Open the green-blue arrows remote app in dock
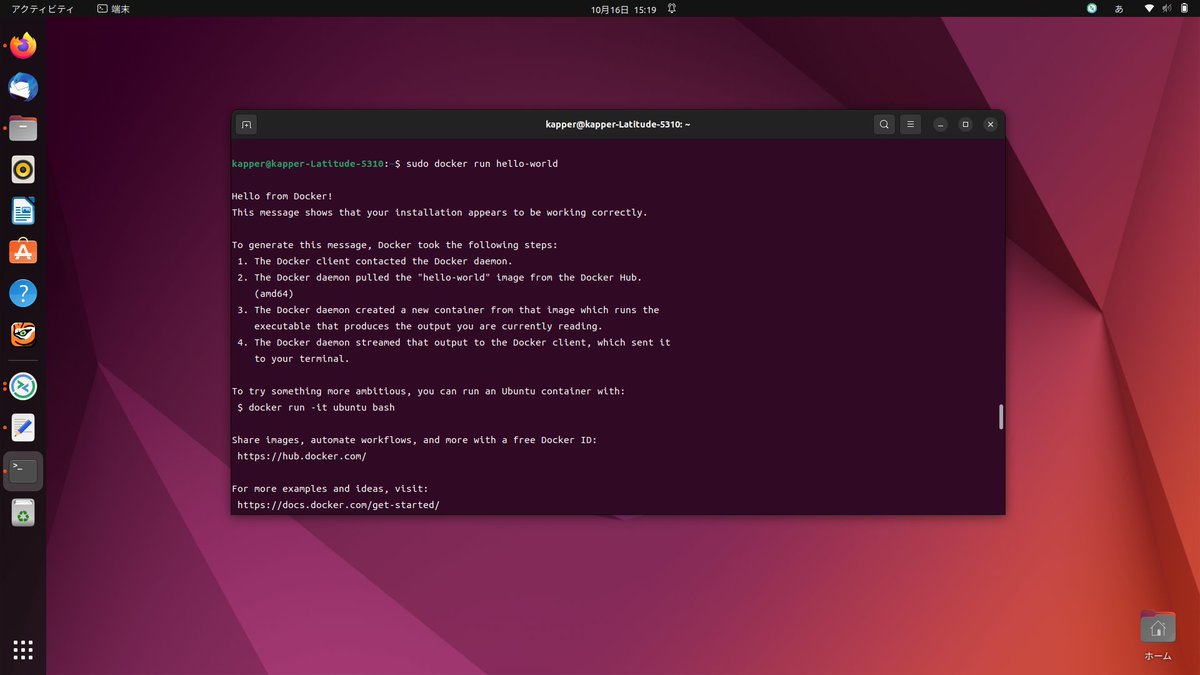The image size is (1200, 675). coord(23,385)
